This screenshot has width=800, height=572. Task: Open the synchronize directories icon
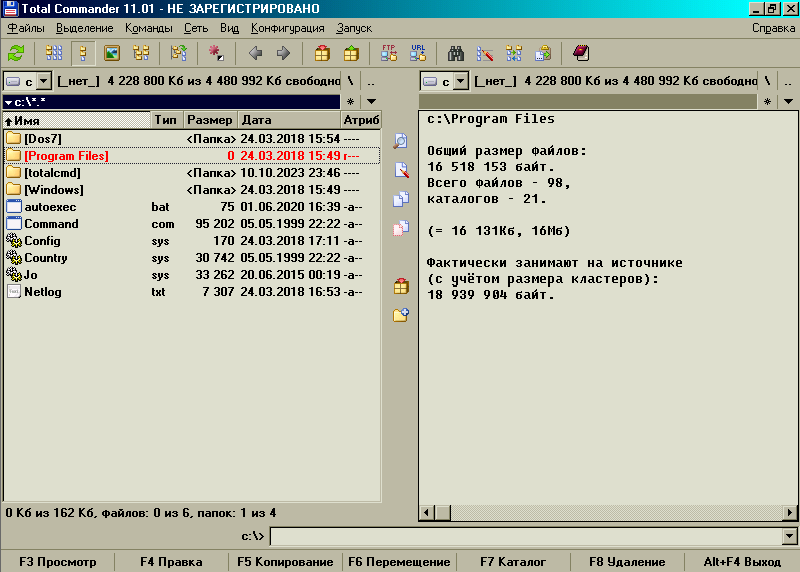[x=514, y=53]
